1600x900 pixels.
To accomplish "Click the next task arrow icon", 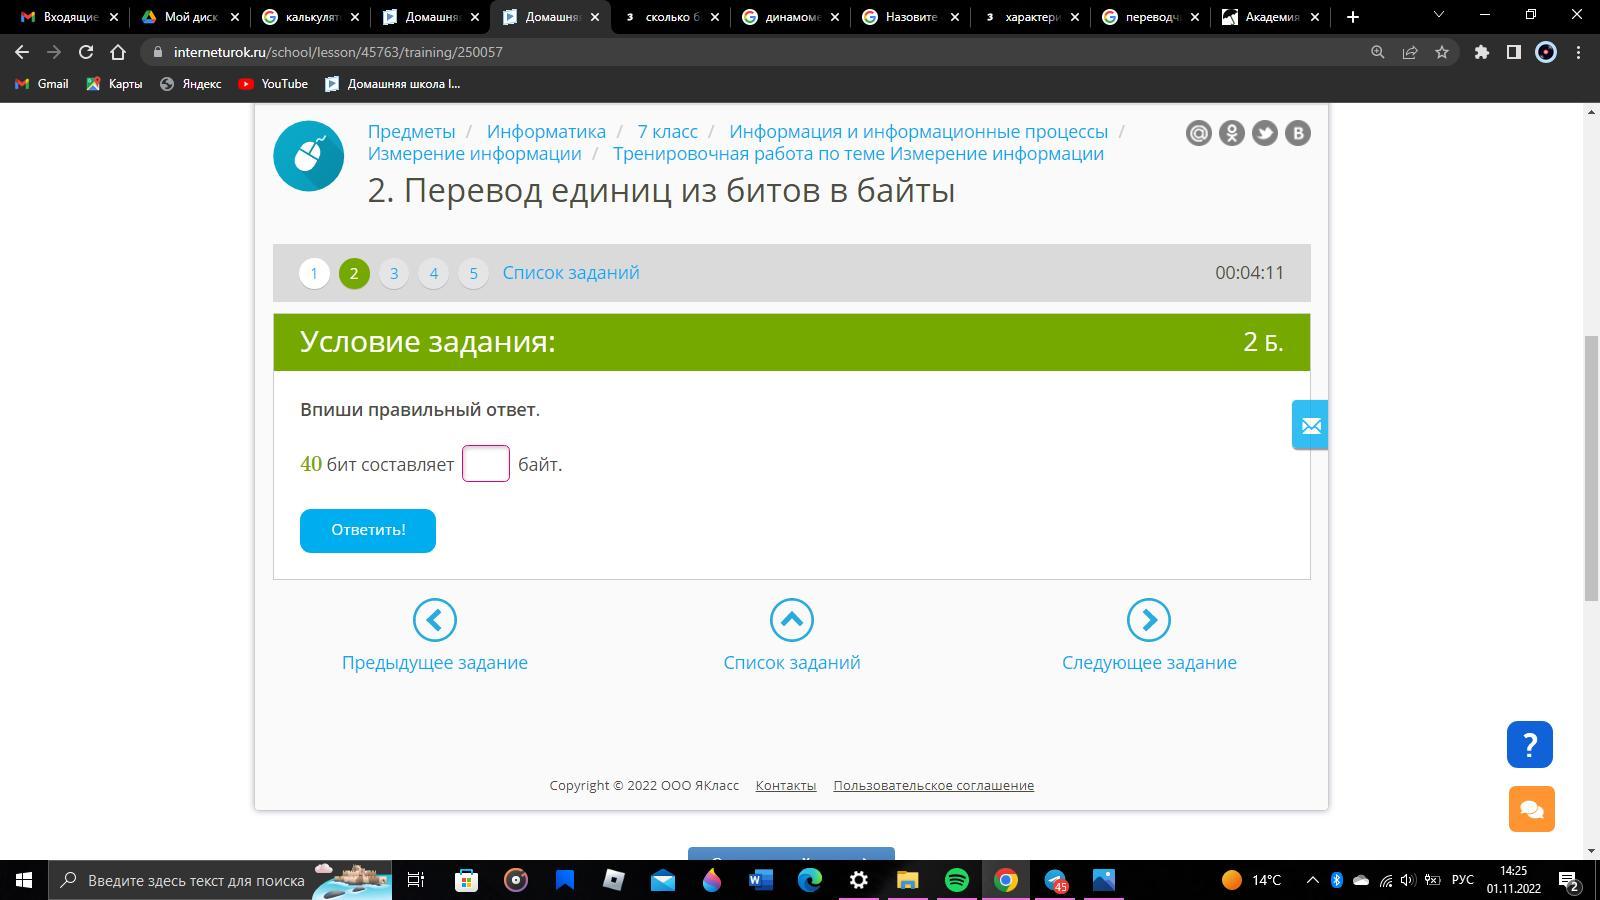I will pos(1148,620).
